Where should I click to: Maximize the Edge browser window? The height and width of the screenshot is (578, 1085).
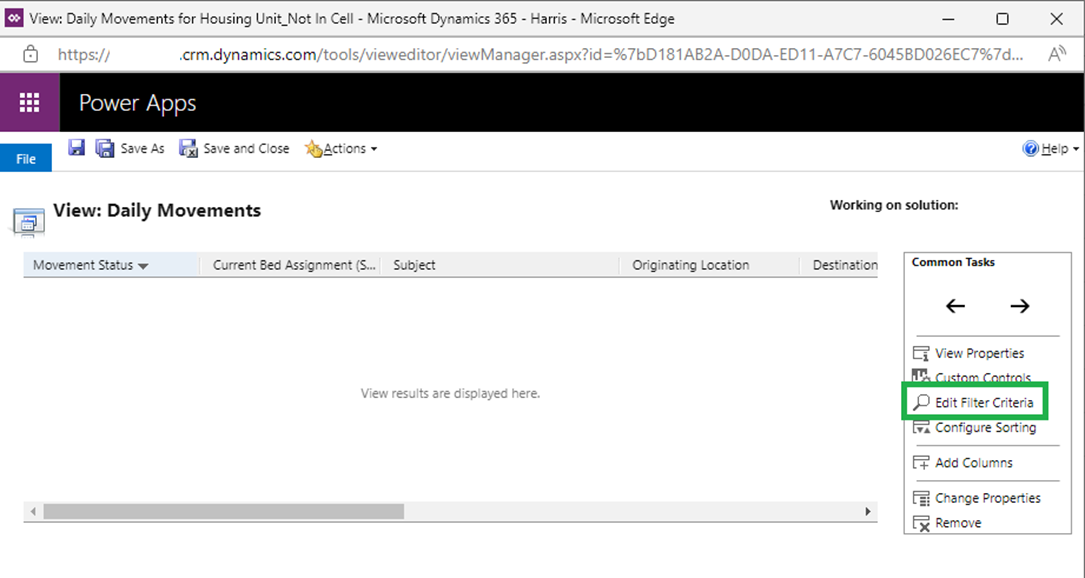1002,19
